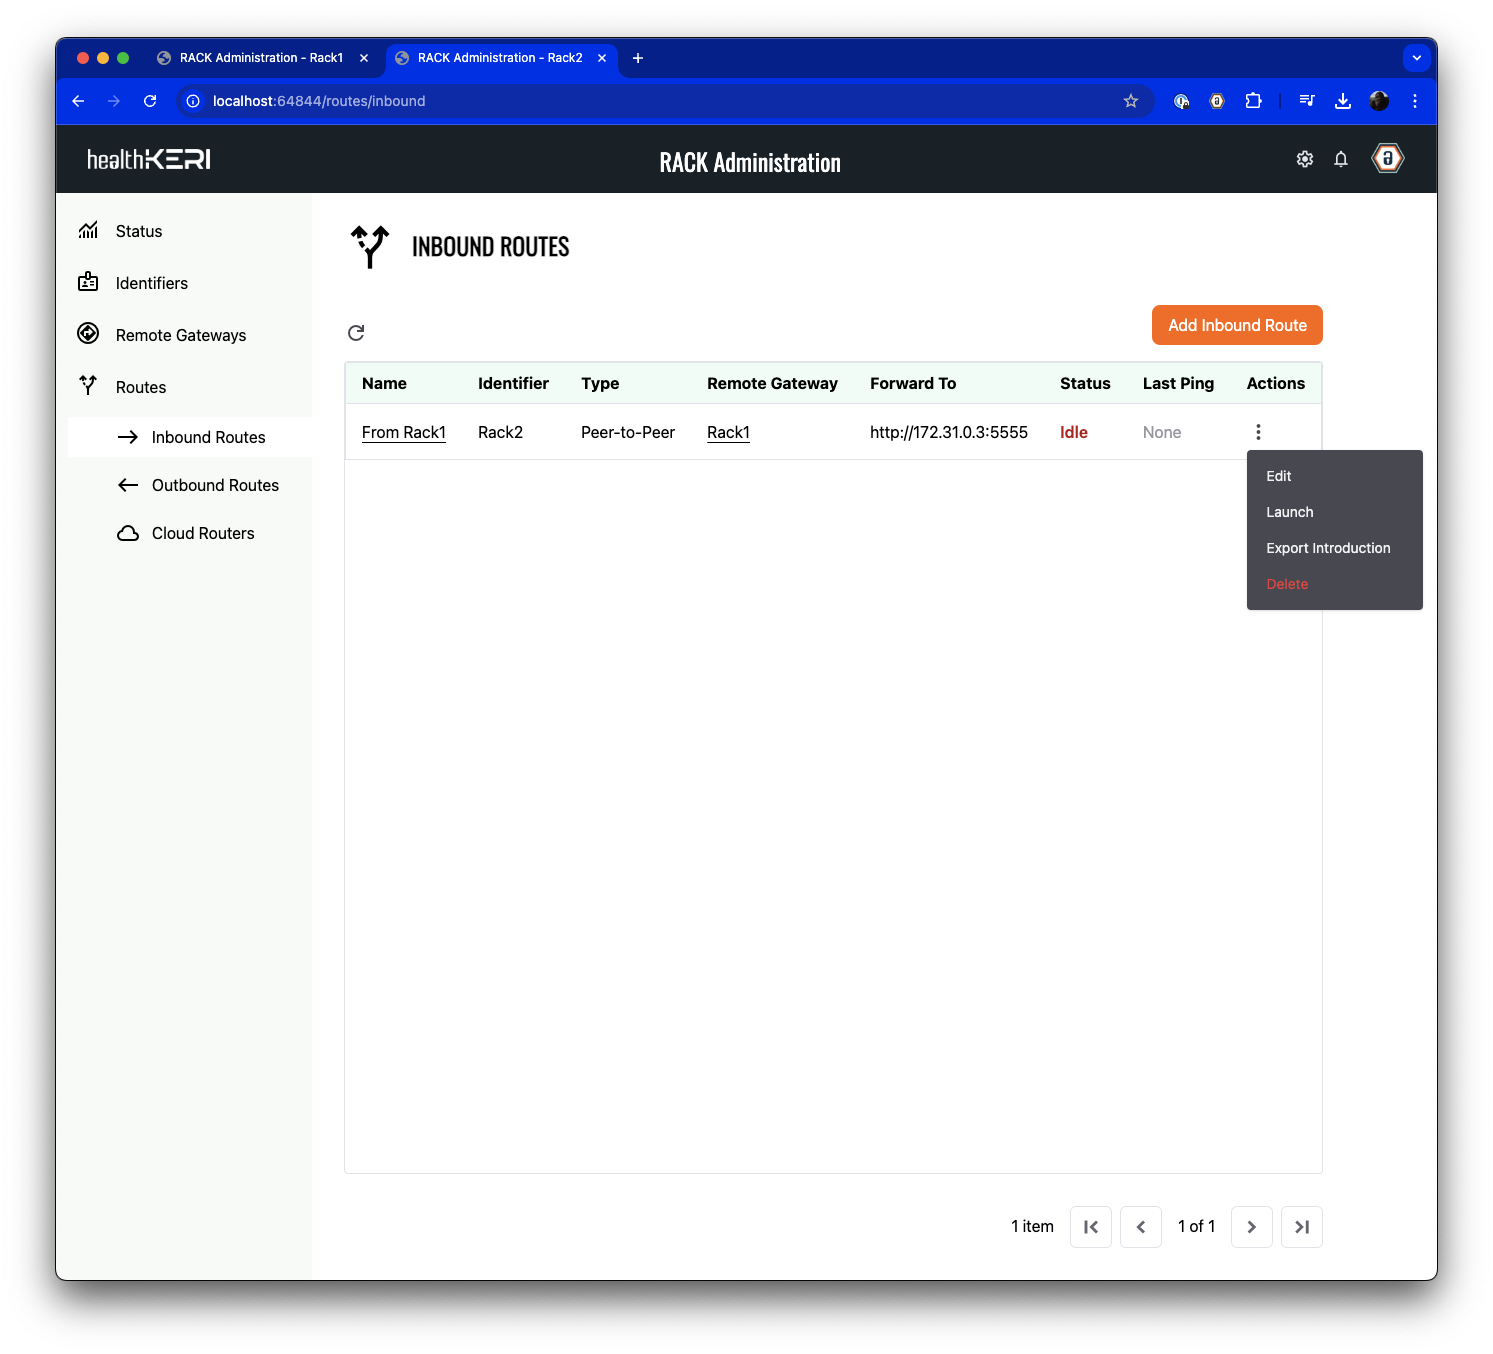Click the notifications bell icon
Viewport: 1493px width, 1354px height.
[1341, 158]
